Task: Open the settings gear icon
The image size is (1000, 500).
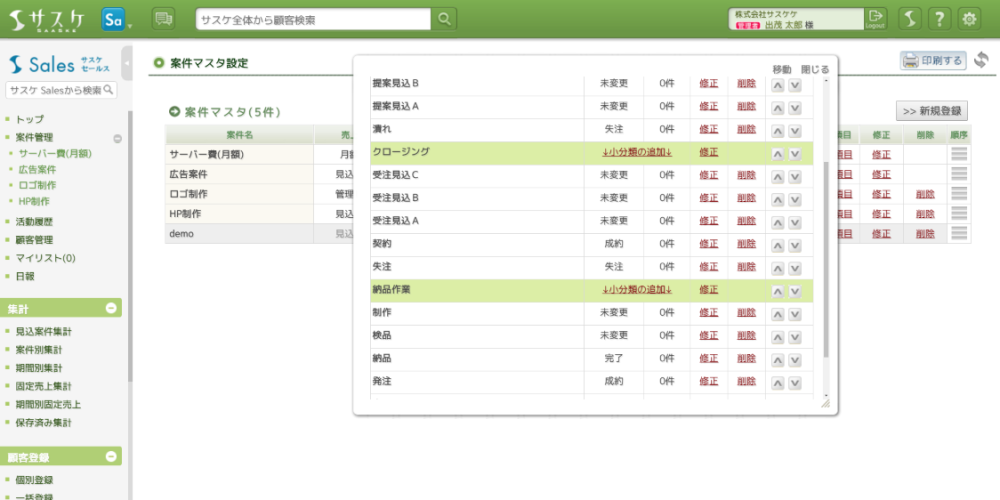Action: [969, 19]
